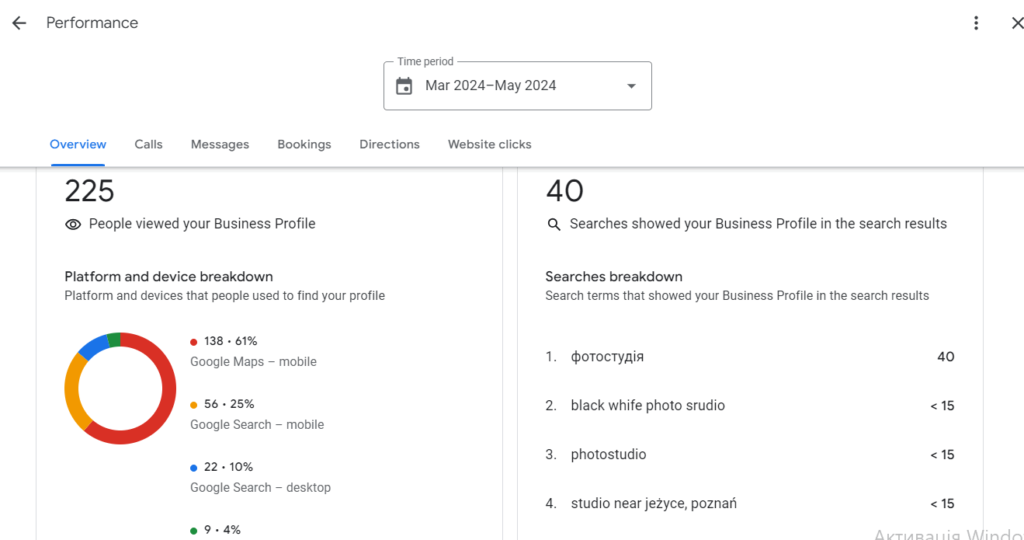Click the Platform and devices description text
Image resolution: width=1024 pixels, height=540 pixels.
point(225,296)
